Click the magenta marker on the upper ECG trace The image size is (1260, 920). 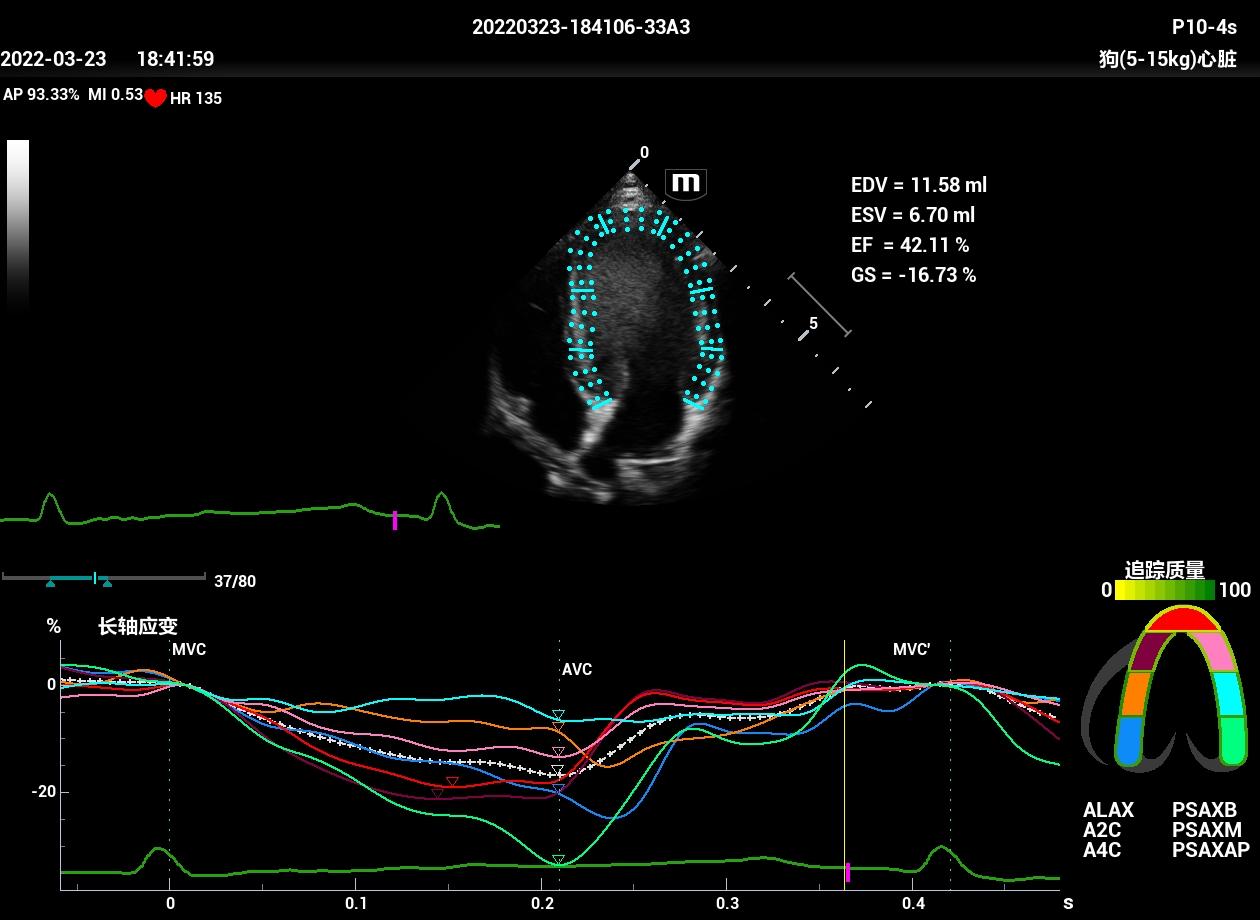[395, 520]
